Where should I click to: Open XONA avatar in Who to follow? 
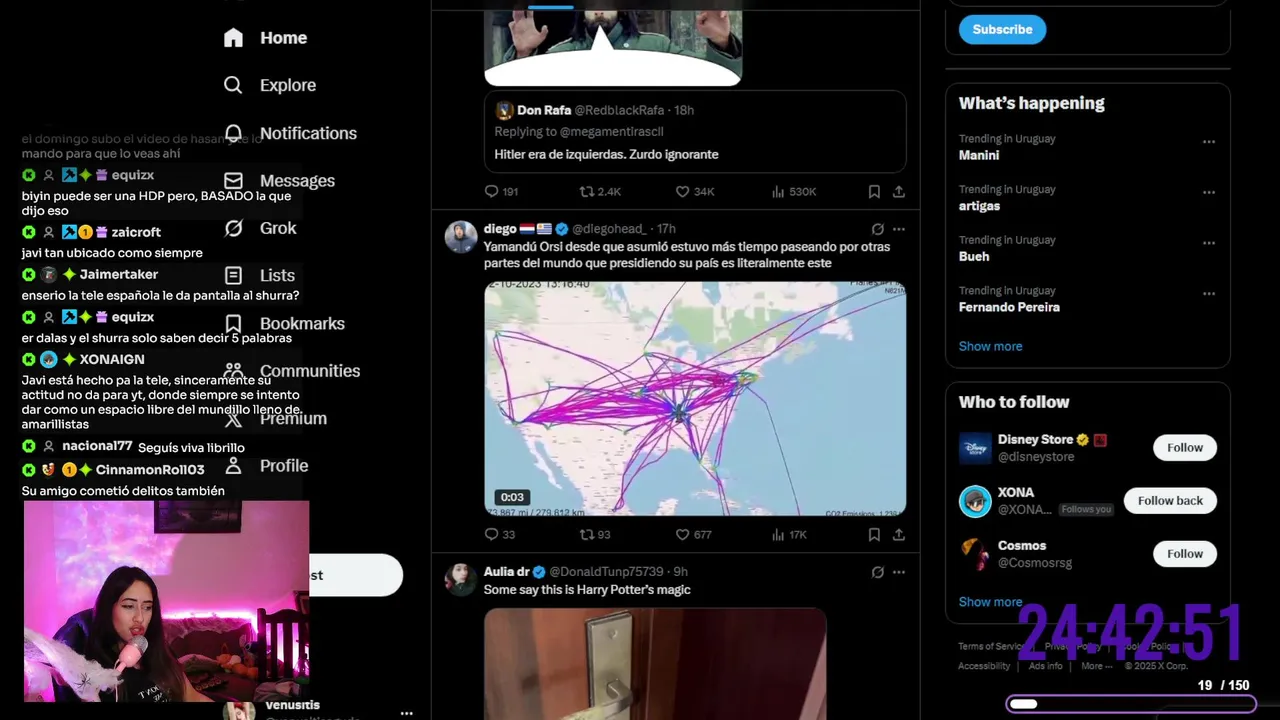tap(975, 501)
